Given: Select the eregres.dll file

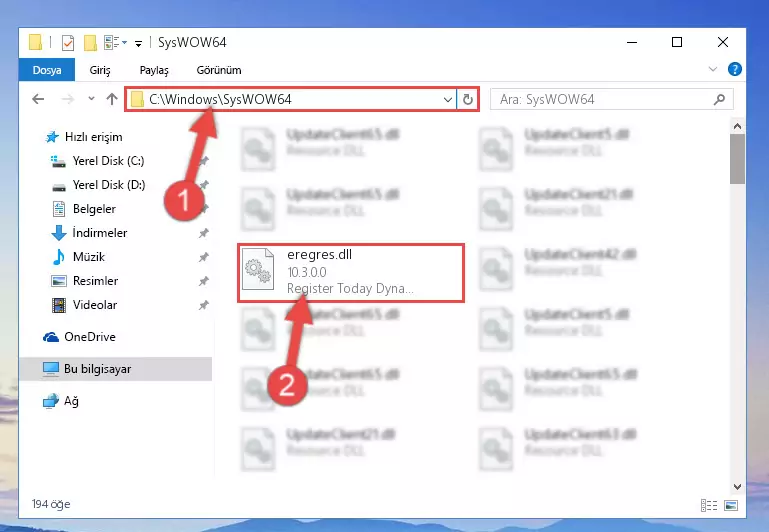Looking at the screenshot, I should (351, 273).
